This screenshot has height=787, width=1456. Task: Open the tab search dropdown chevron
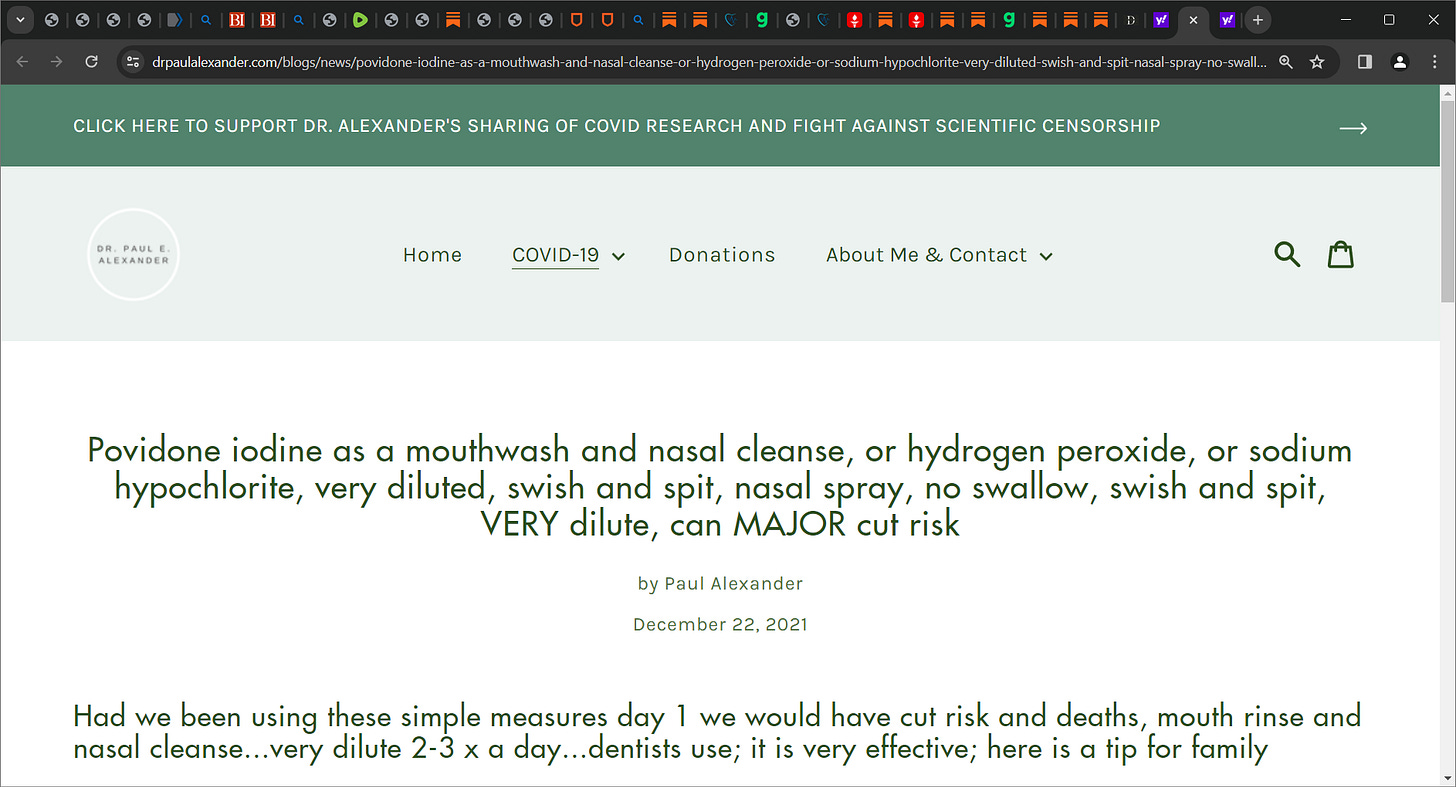(x=21, y=20)
